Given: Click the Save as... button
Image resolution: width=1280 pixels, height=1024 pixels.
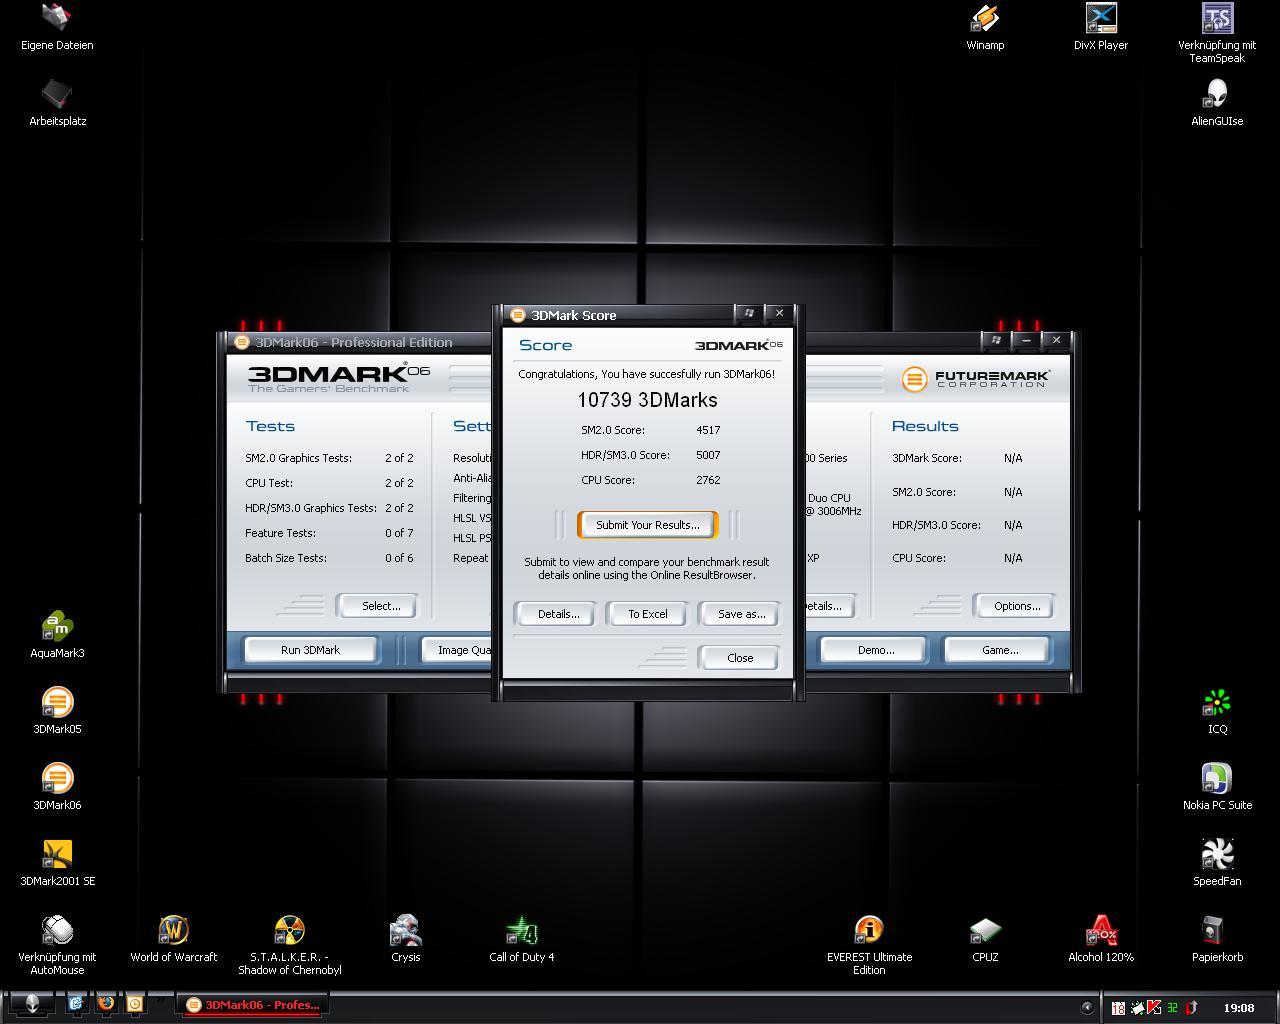Looking at the screenshot, I should (x=741, y=614).
